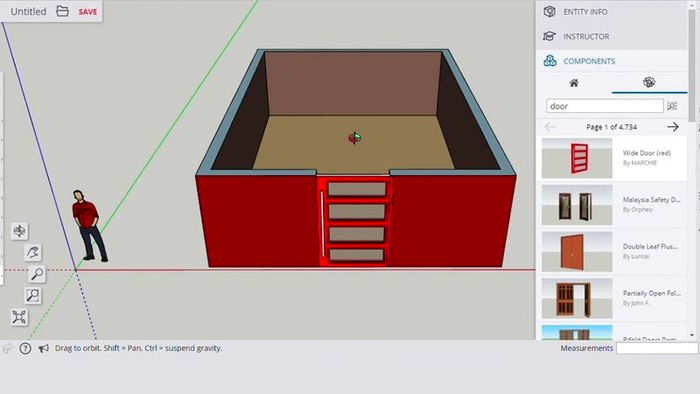Switch to the home In Model tab
The height and width of the screenshot is (394, 700).
pos(574,83)
